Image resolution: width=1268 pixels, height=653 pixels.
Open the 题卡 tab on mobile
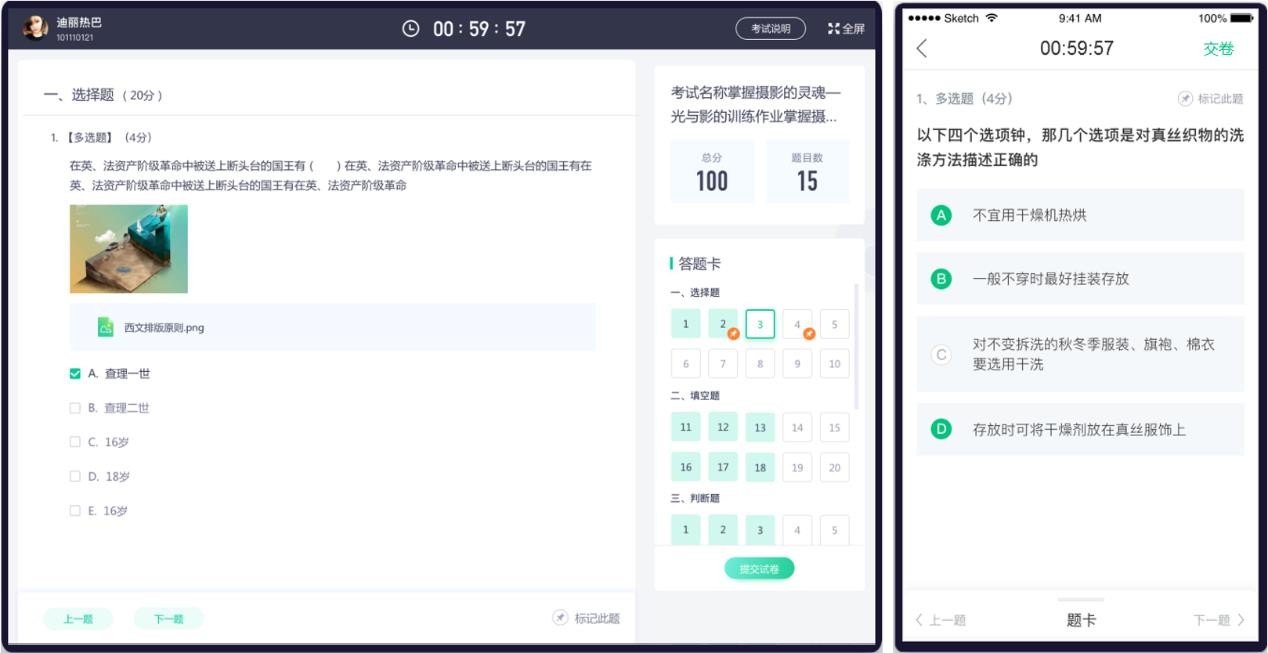pos(1081,620)
